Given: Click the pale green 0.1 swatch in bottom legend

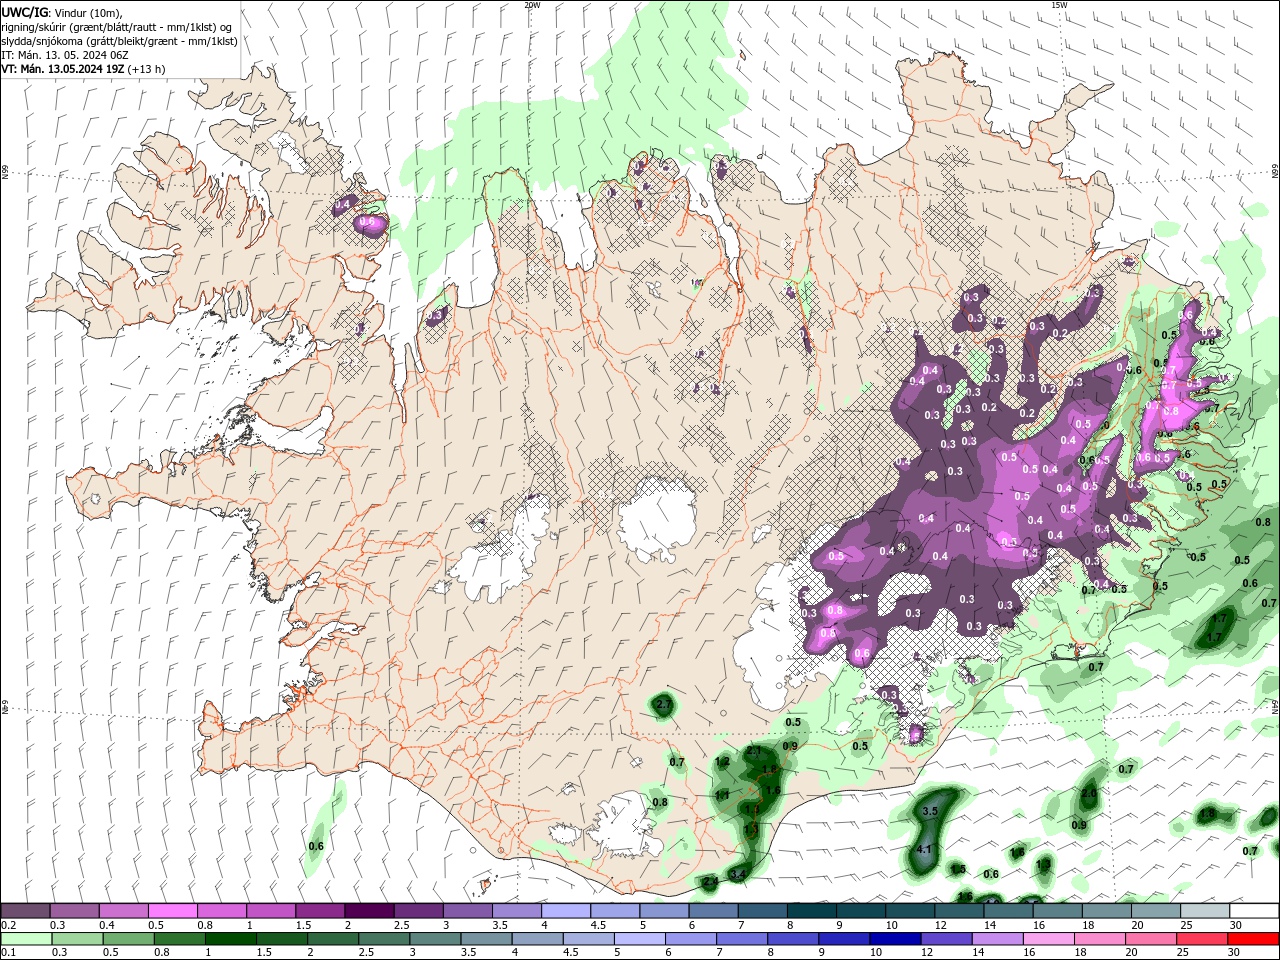Looking at the screenshot, I should [26, 938].
